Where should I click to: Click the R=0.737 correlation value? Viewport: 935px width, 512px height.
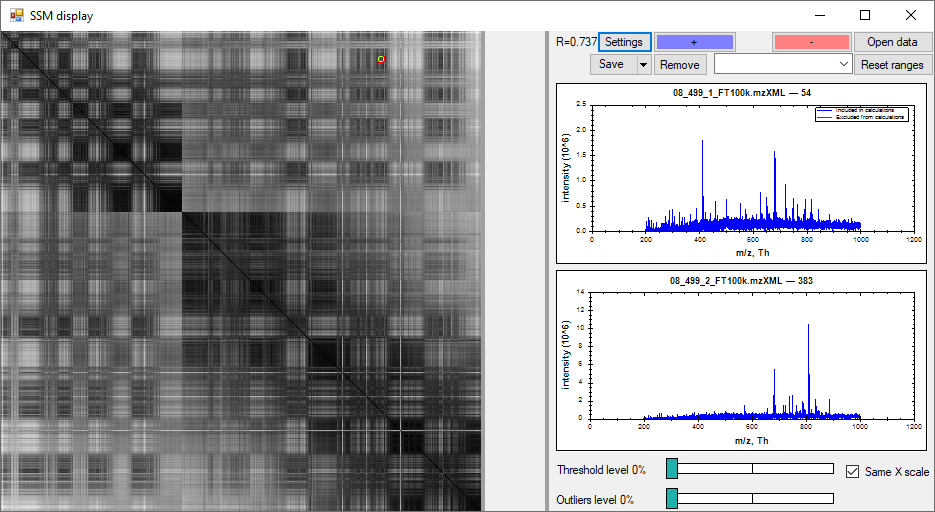click(x=576, y=42)
